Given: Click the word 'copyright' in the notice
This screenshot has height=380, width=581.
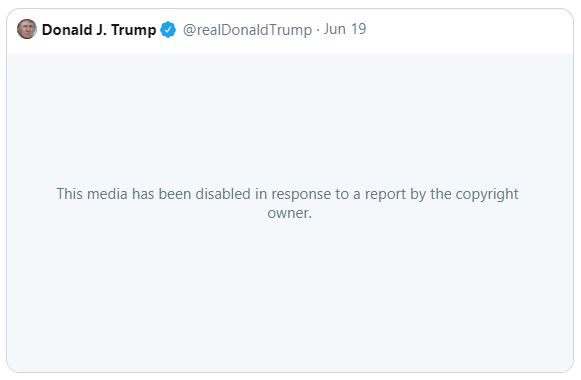Looking at the screenshot, I should pyautogui.click(x=487, y=195).
